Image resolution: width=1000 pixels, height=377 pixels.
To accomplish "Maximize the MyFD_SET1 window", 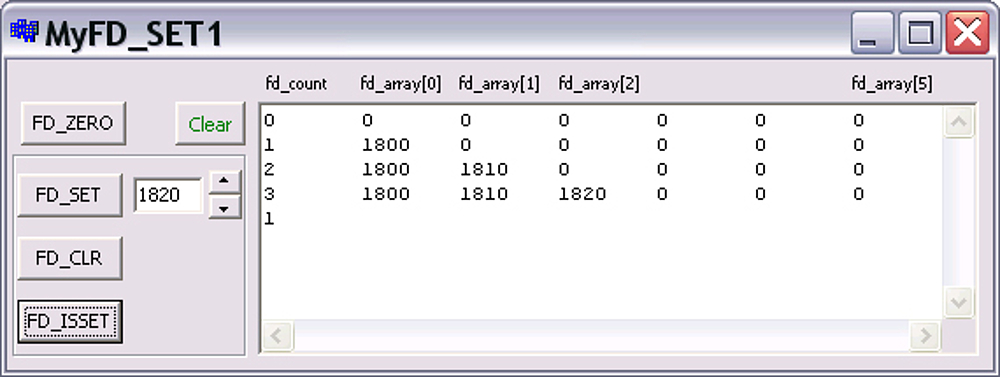I will coord(920,33).
